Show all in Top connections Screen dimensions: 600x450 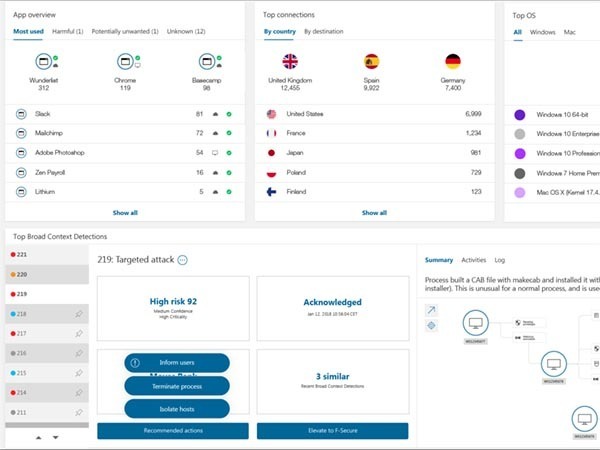tap(374, 213)
